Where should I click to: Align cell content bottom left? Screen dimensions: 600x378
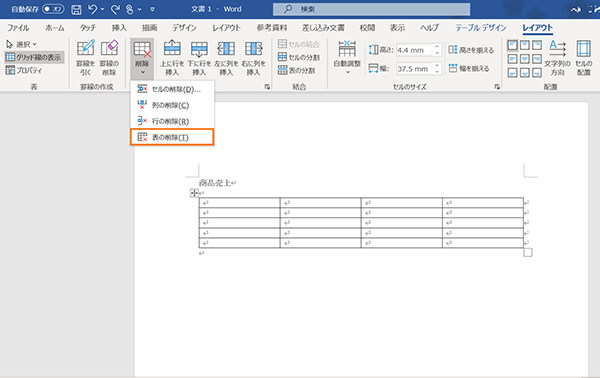[x=512, y=72]
